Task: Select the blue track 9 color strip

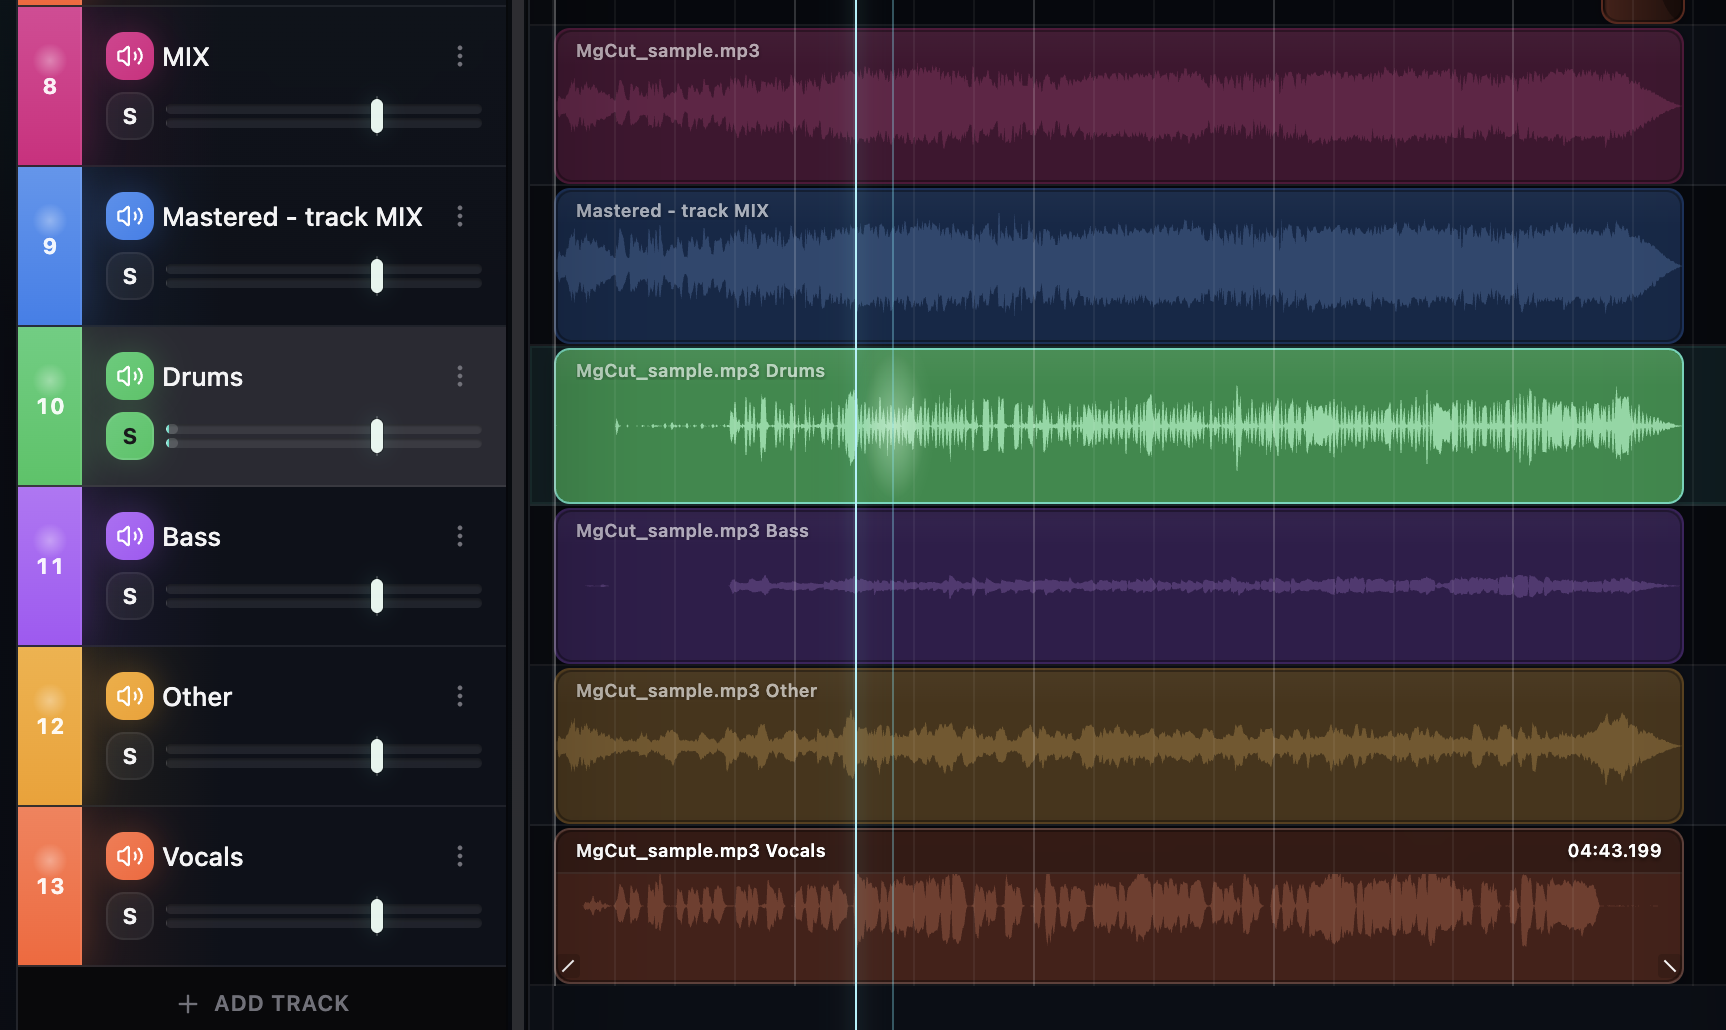Action: coord(50,246)
